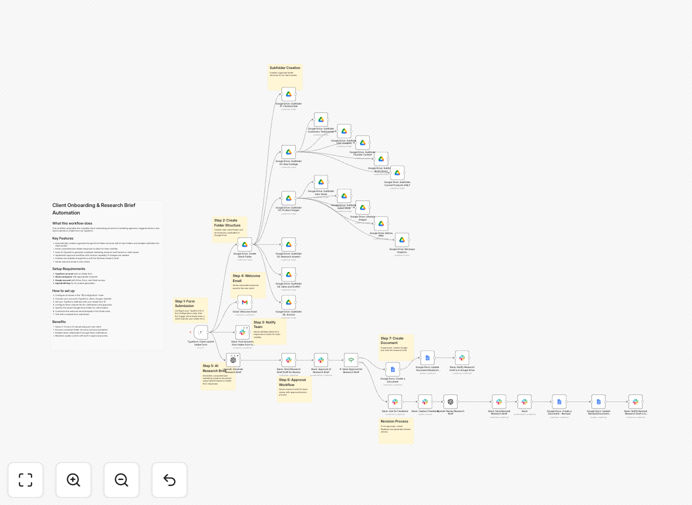Select the Google Docs Create a document node
The image size is (692, 505).
pos(393,369)
